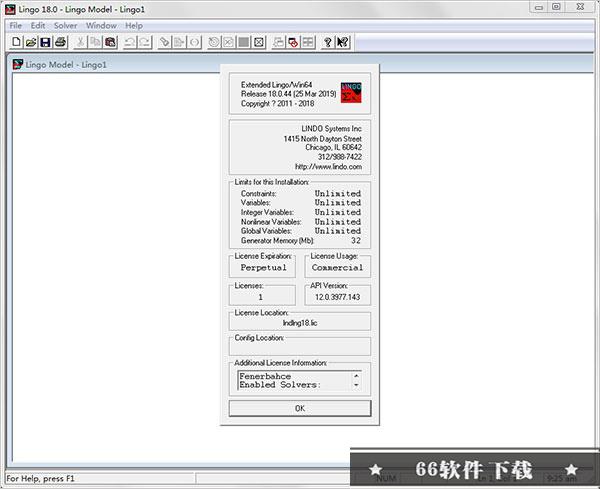Open the Window menu
This screenshot has height=489, width=600.
click(x=101, y=26)
